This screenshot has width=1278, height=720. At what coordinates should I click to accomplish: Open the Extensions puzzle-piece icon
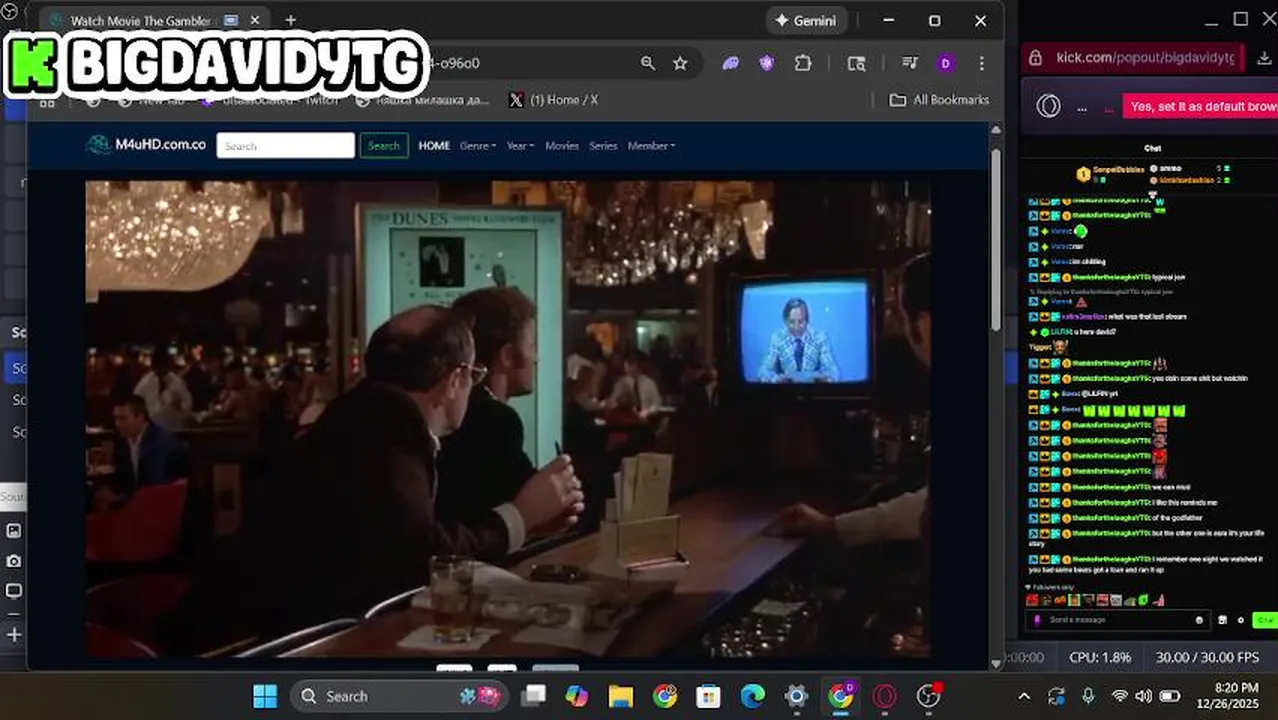[803, 63]
